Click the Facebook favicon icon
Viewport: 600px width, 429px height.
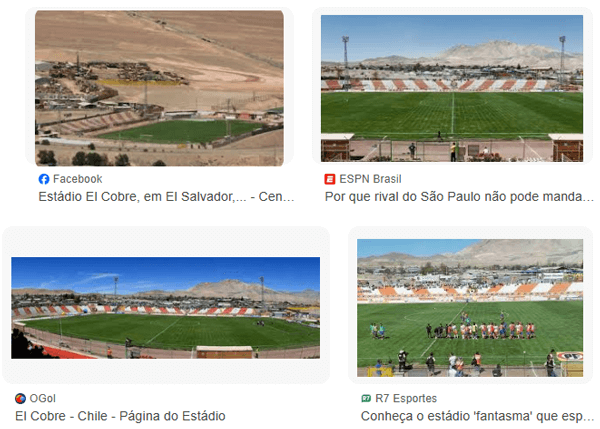click(44, 179)
